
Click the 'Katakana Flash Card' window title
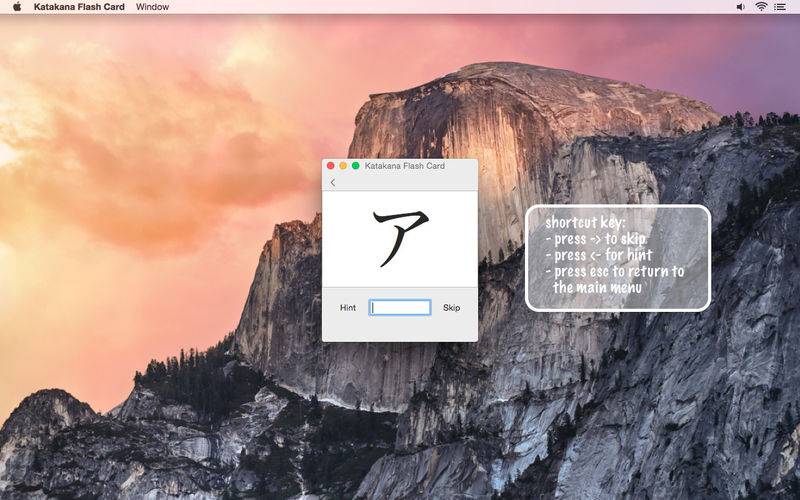click(405, 166)
